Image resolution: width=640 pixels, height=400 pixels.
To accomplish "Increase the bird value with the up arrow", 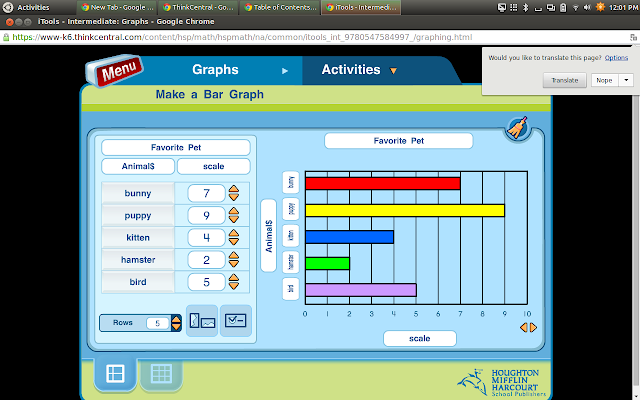I will pyautogui.click(x=233, y=278).
